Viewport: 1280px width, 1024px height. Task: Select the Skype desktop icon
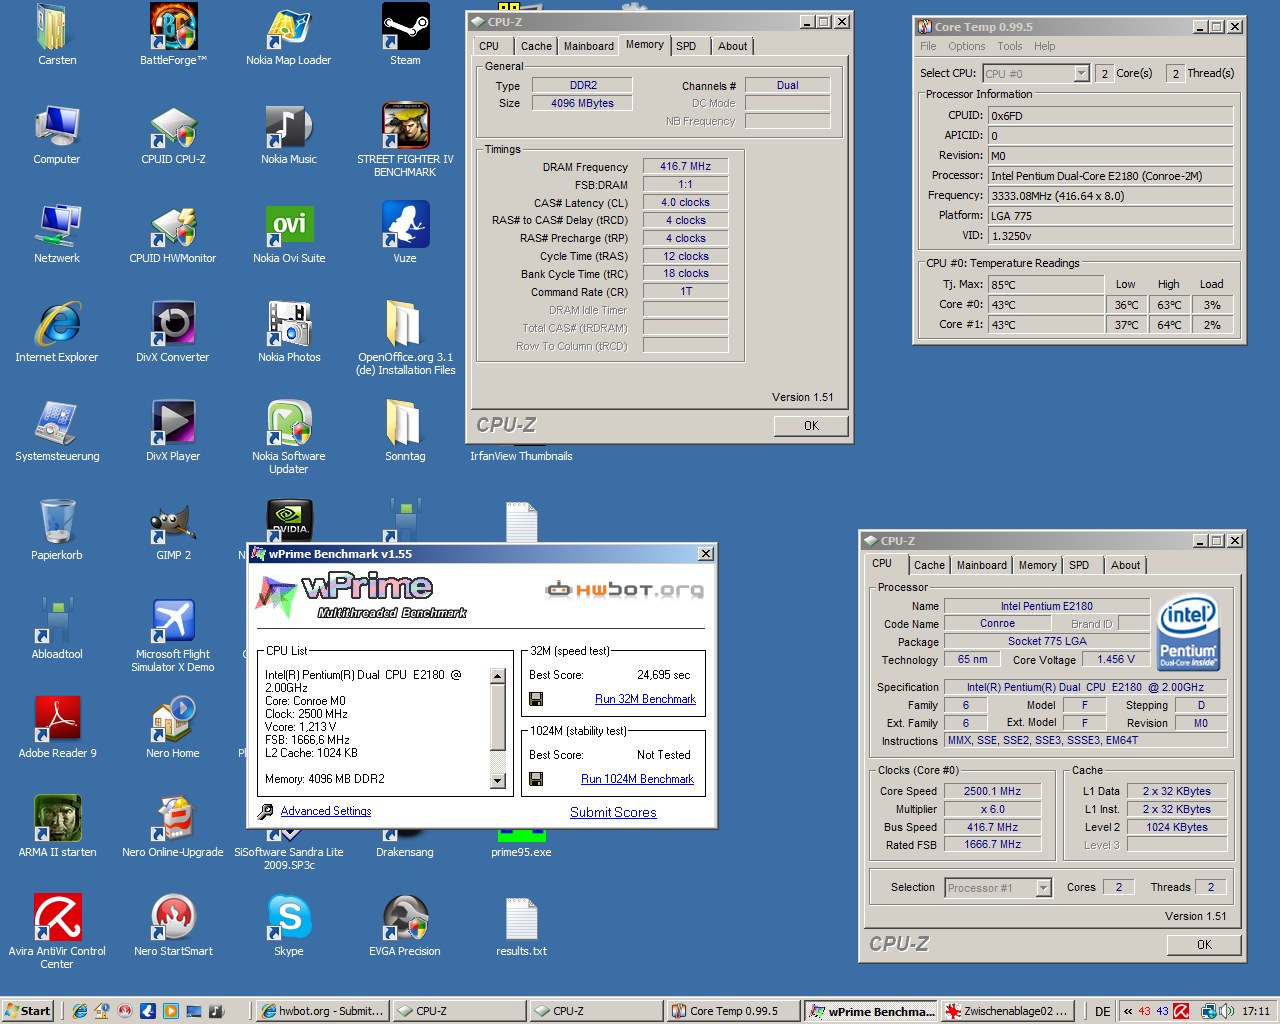pos(289,926)
